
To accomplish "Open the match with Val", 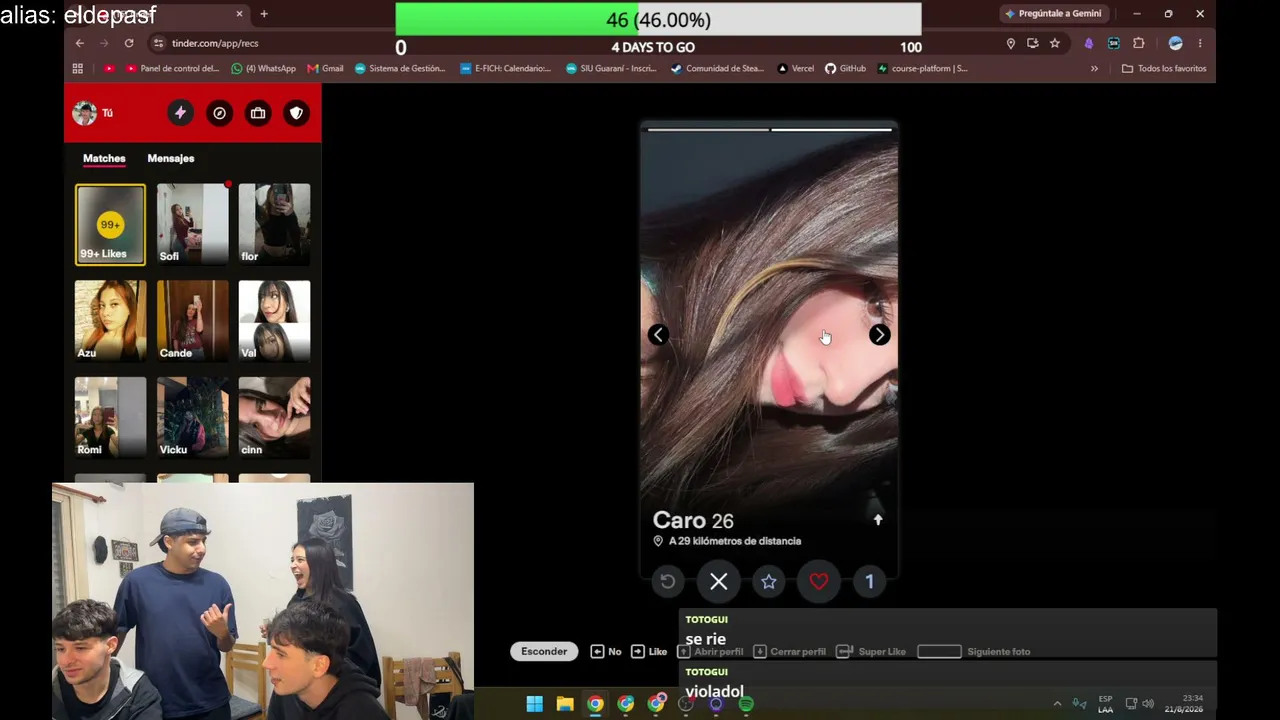I will click(274, 321).
